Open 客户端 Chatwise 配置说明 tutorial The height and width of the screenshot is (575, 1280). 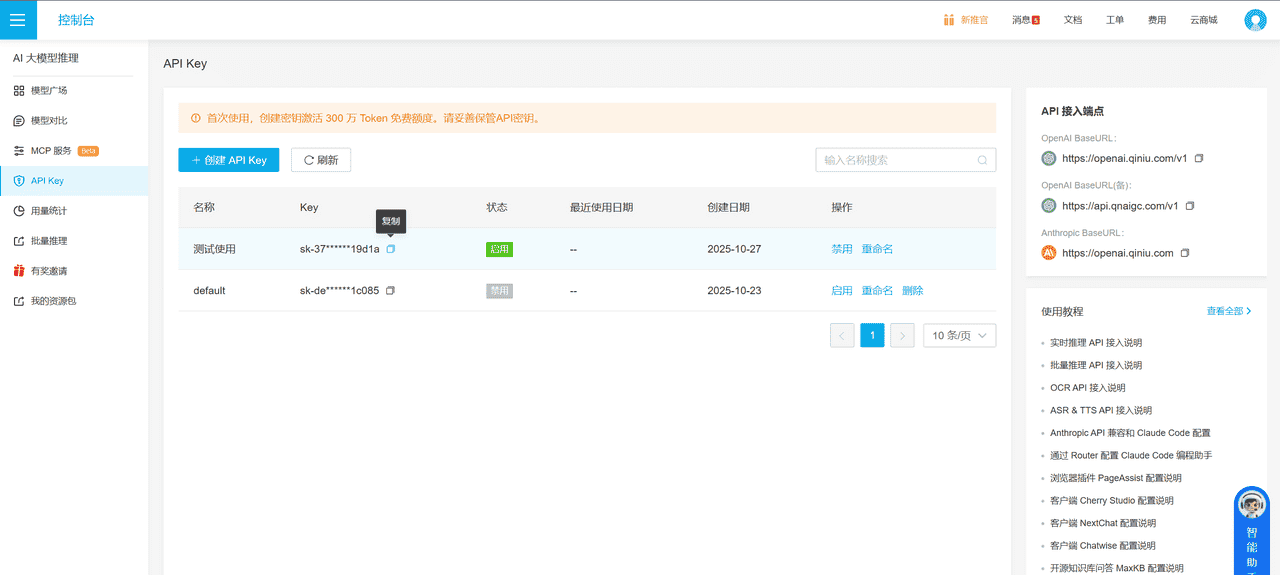pos(1103,546)
